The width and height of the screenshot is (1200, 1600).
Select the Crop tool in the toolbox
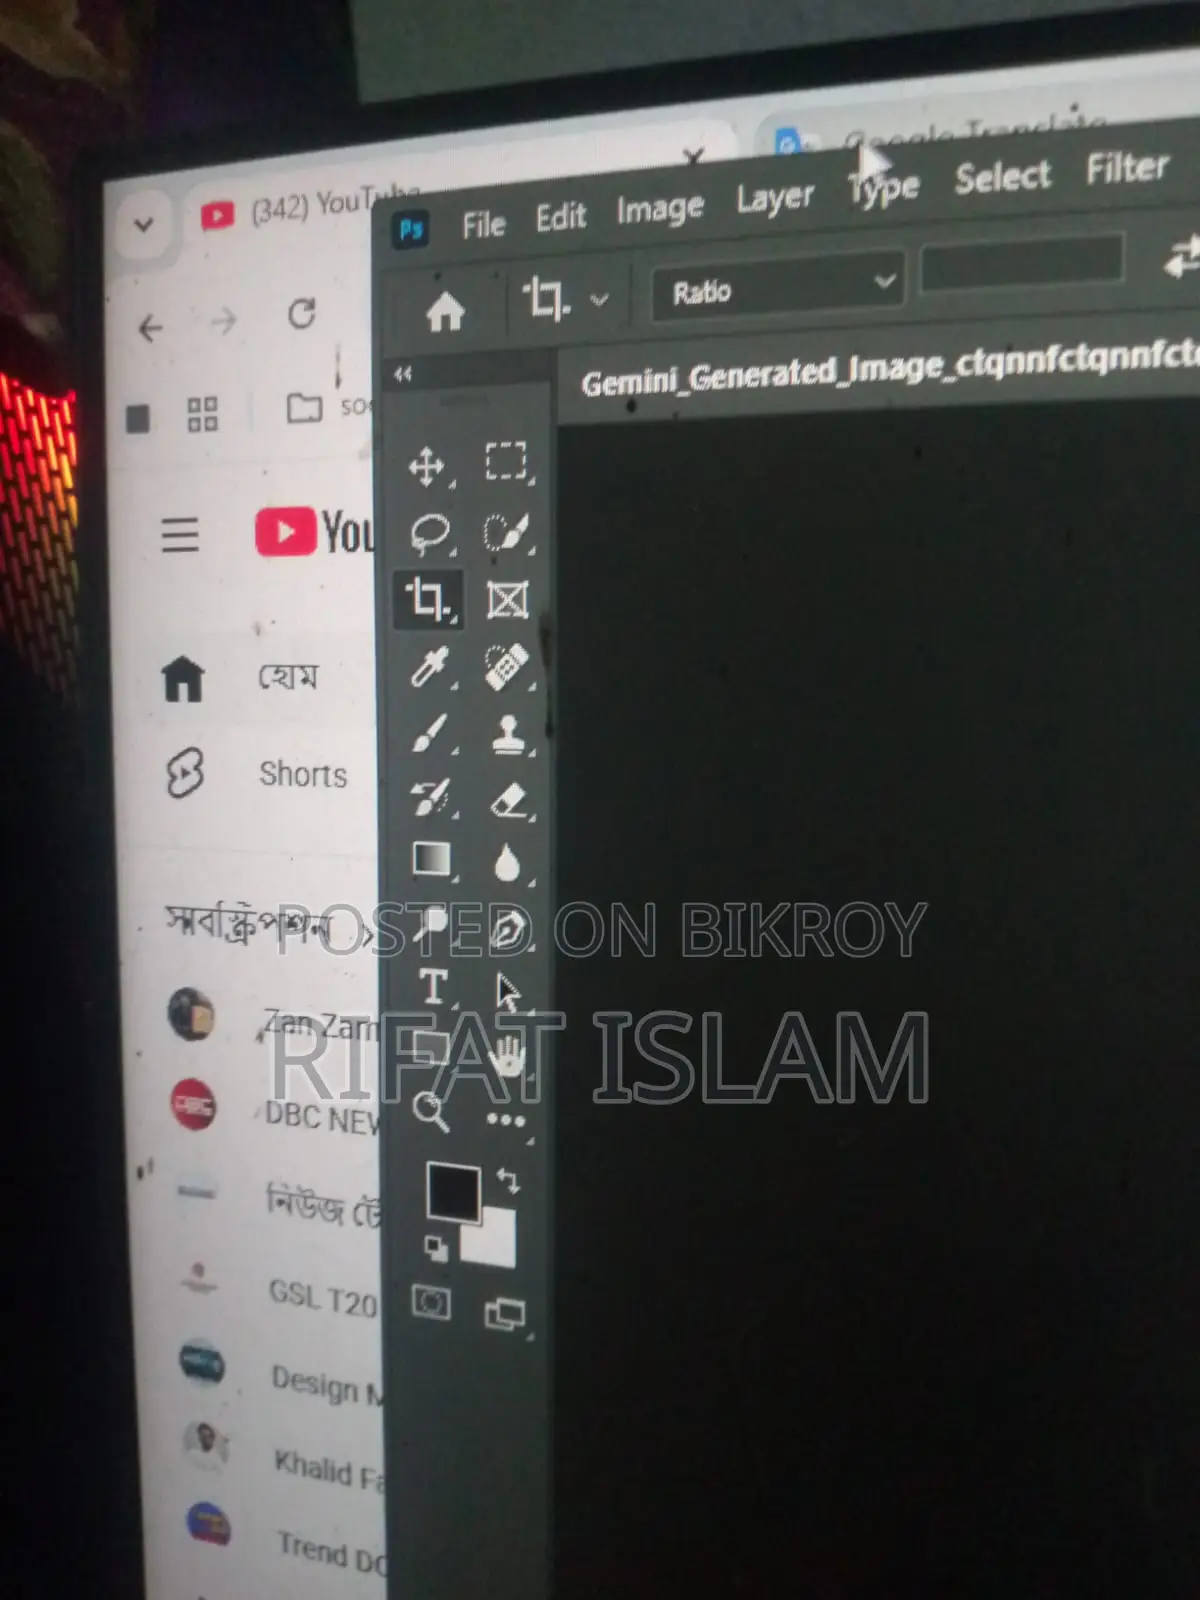click(x=427, y=600)
